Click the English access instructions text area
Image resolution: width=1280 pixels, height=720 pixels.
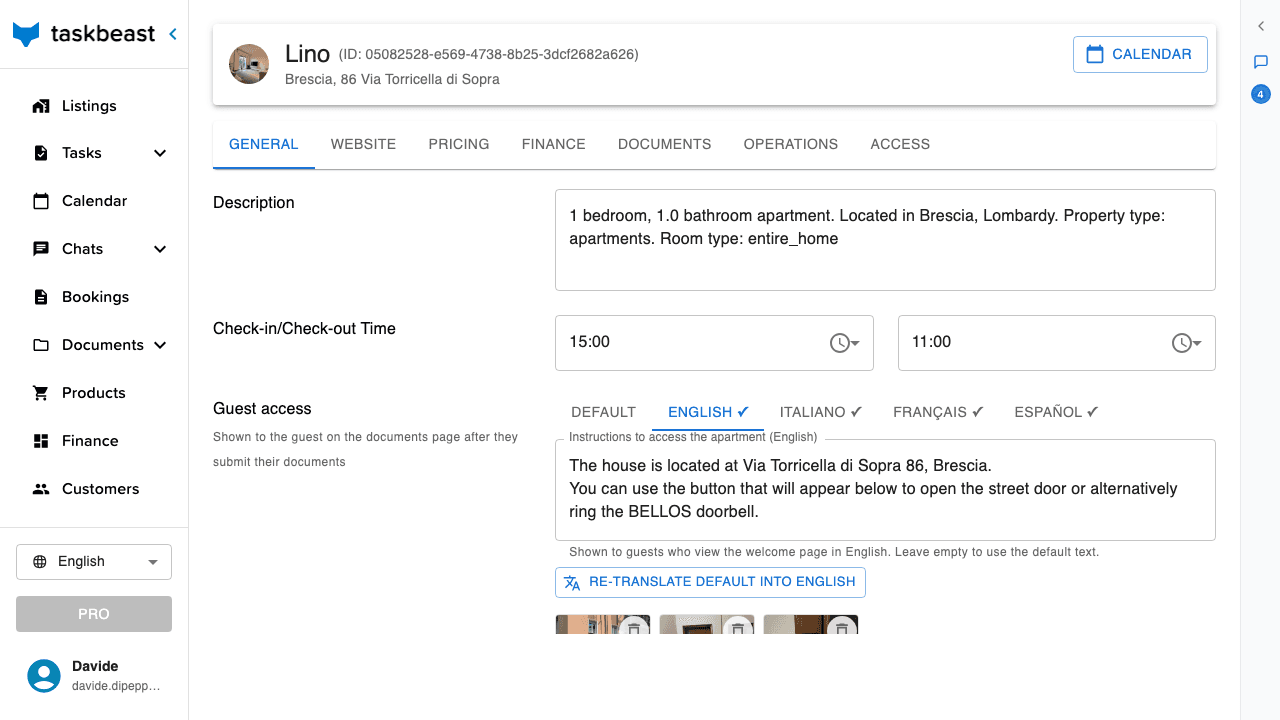[885, 489]
